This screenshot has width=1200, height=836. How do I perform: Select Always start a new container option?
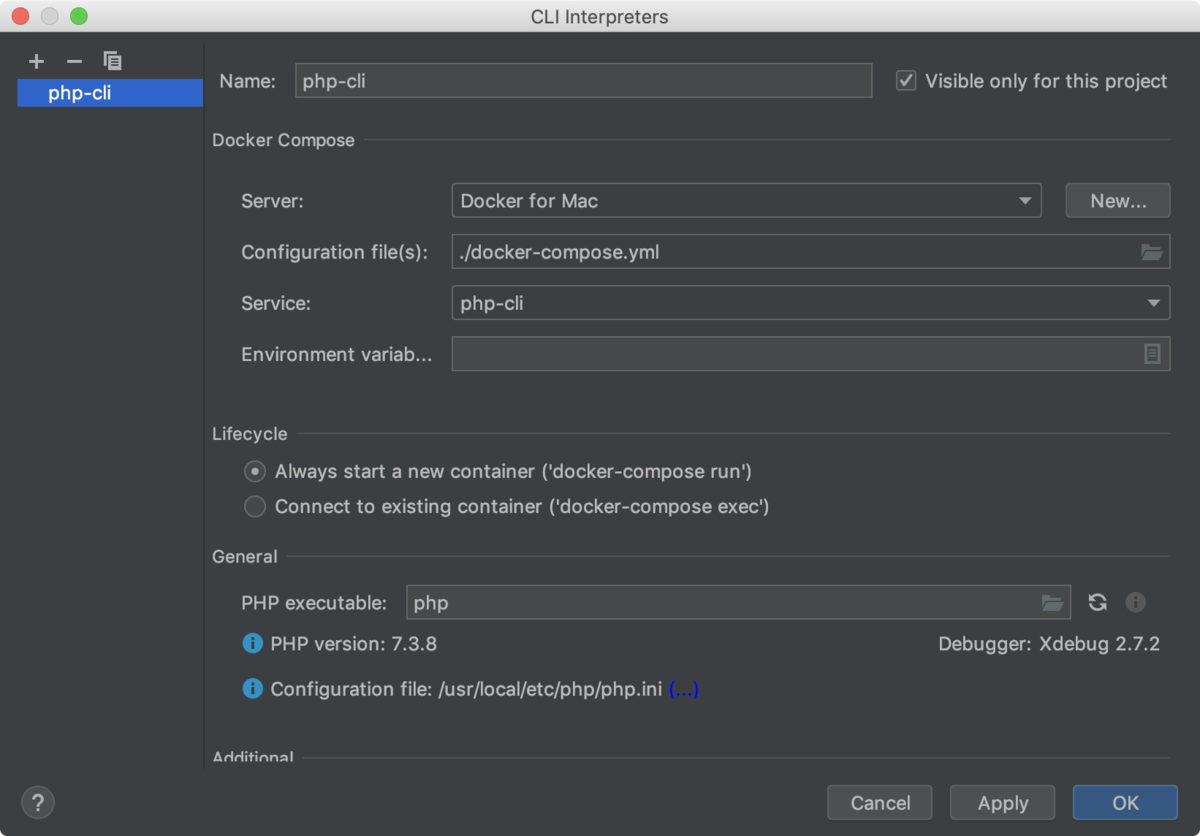pyautogui.click(x=255, y=471)
